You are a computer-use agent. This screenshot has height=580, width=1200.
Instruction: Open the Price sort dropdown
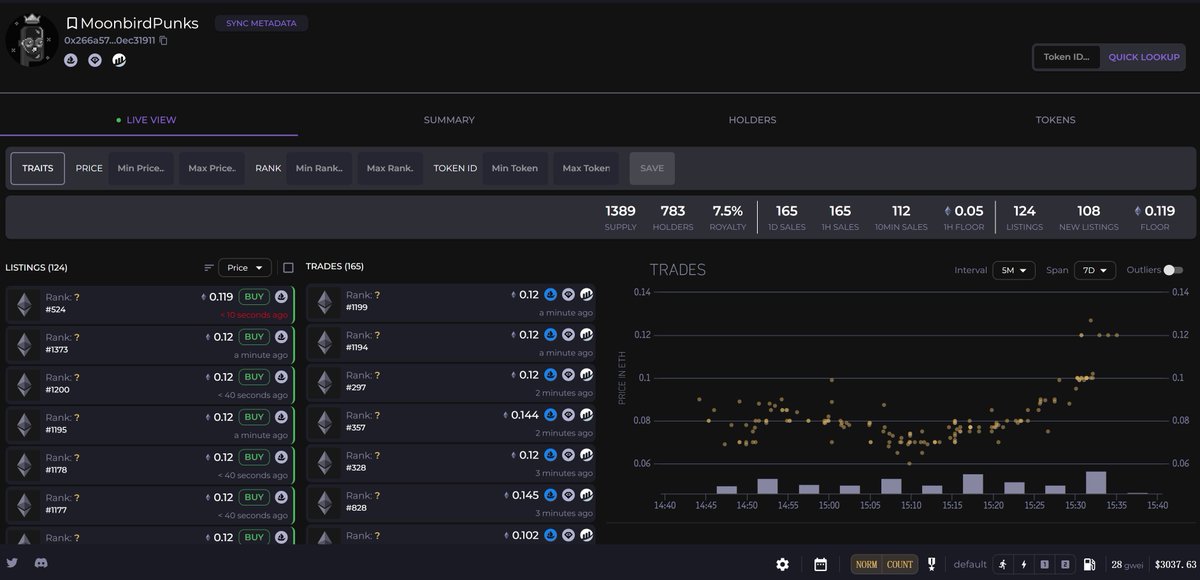pyautogui.click(x=245, y=268)
